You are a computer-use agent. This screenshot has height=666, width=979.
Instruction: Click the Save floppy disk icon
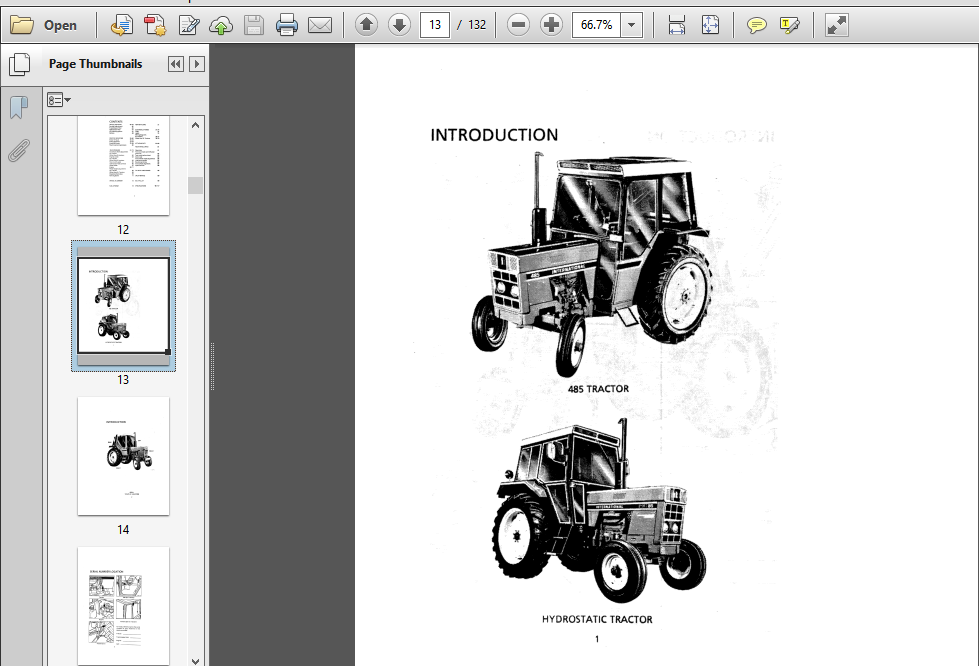(x=253, y=25)
